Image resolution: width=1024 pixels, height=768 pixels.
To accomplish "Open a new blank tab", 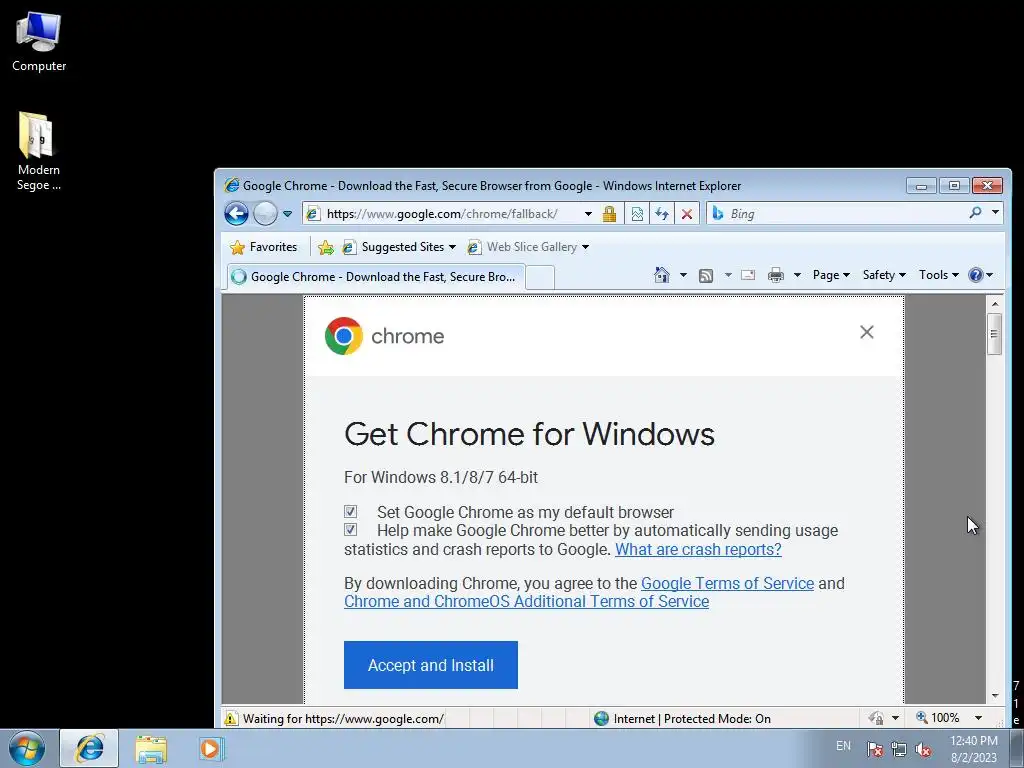I will pyautogui.click(x=540, y=277).
